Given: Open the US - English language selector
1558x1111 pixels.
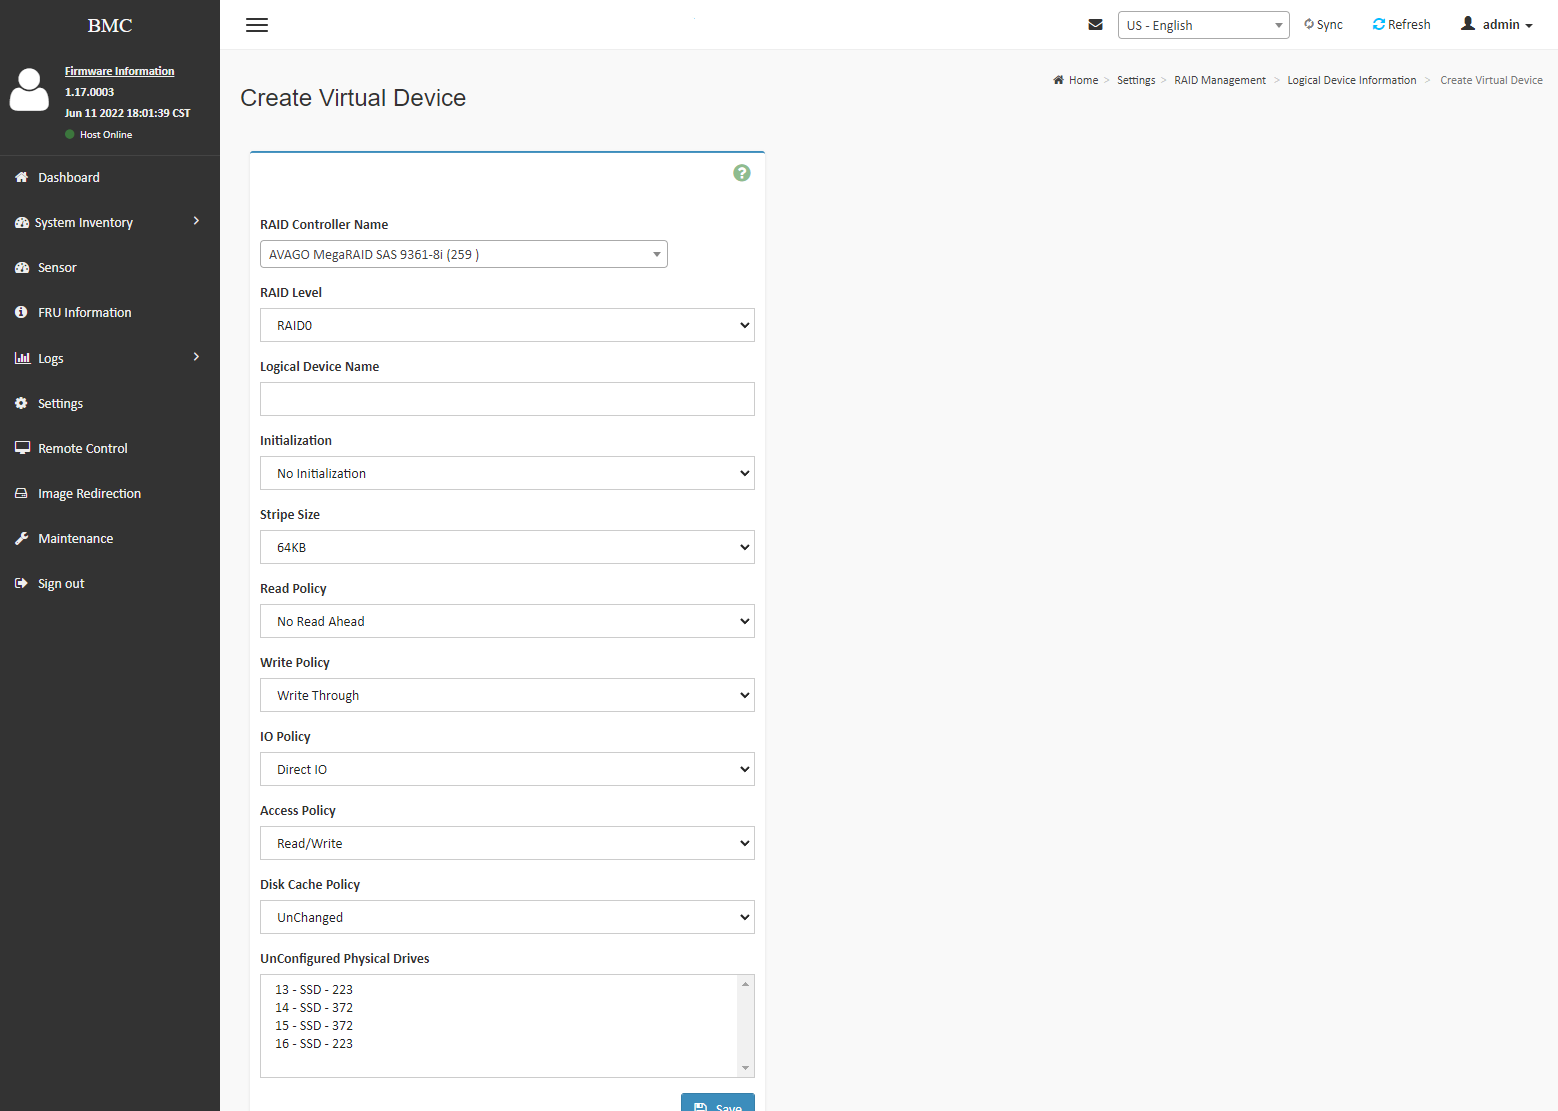Looking at the screenshot, I should click(x=1203, y=25).
